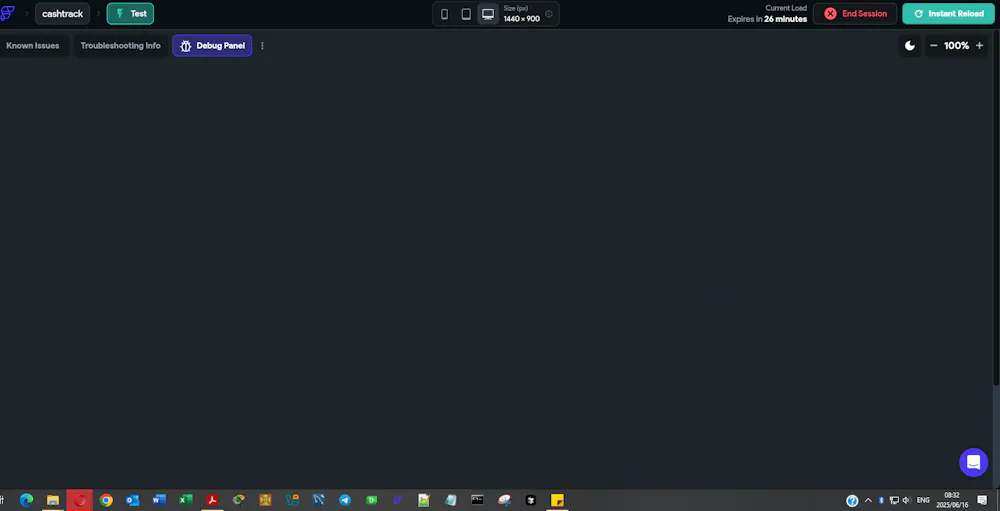Click the ENG language indicator
The image size is (1000, 511).
tap(923, 501)
